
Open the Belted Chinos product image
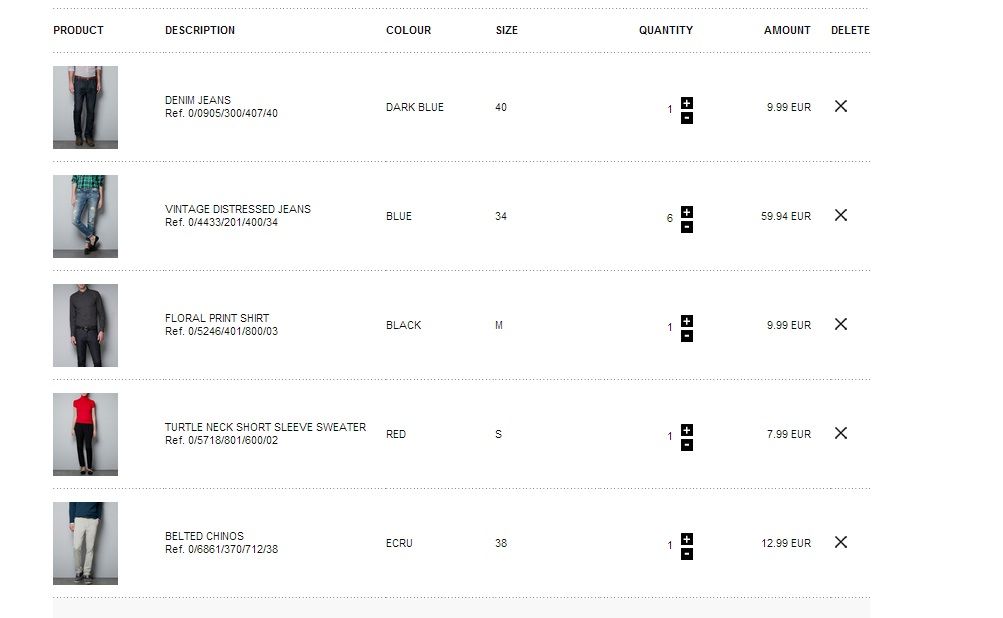click(85, 543)
